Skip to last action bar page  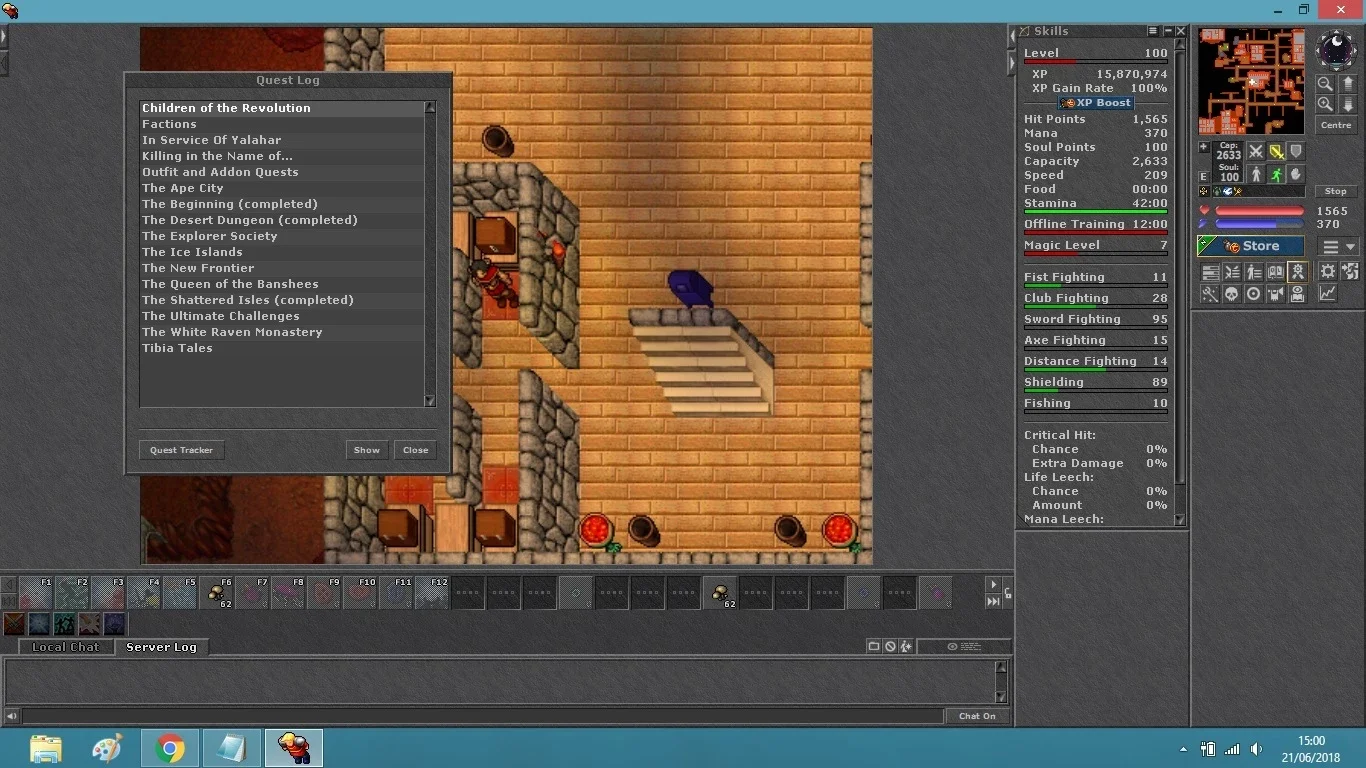pos(993,601)
